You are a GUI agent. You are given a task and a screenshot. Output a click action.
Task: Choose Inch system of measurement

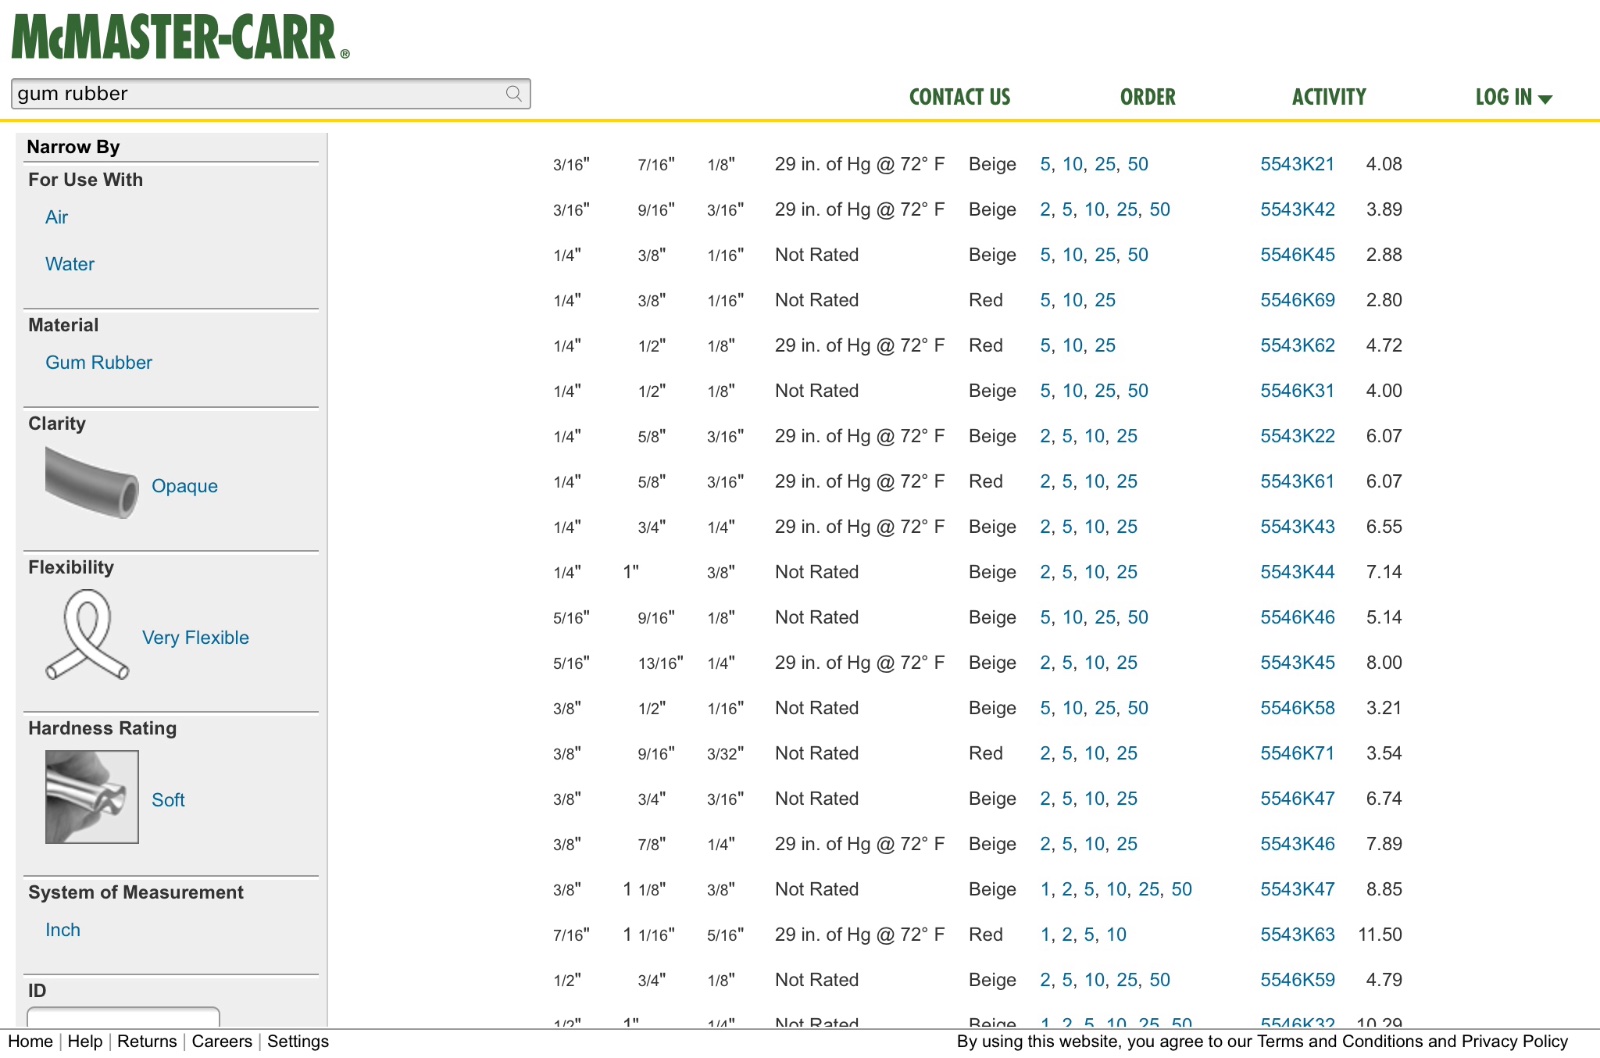[63, 929]
